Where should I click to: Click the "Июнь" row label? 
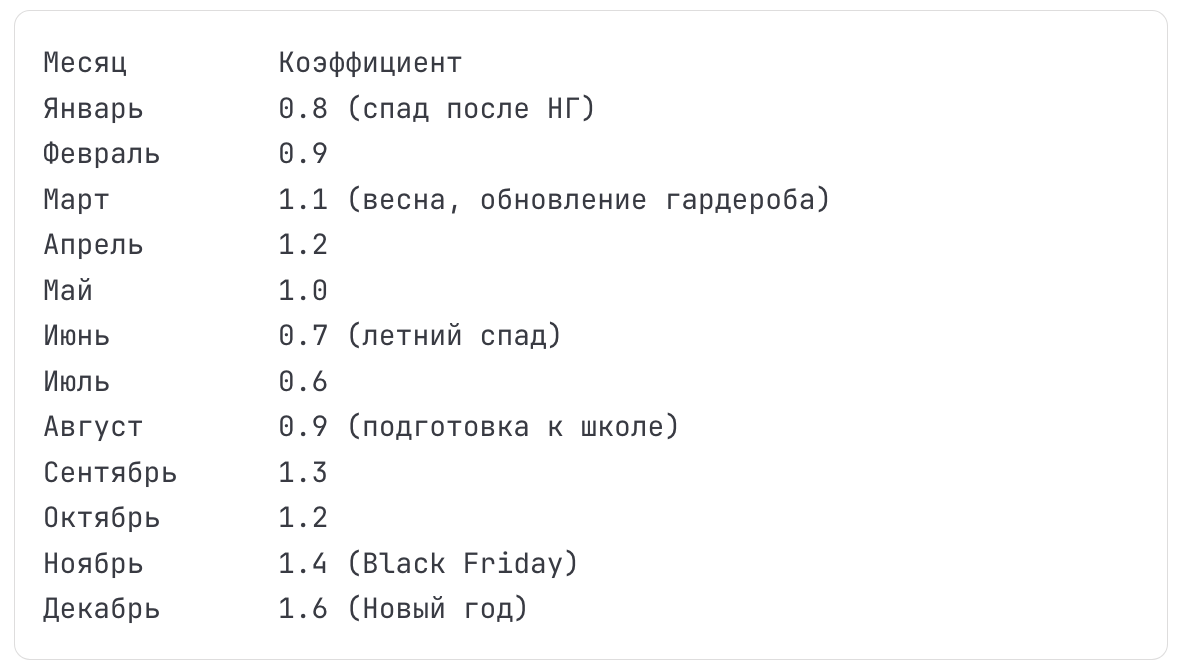76,336
